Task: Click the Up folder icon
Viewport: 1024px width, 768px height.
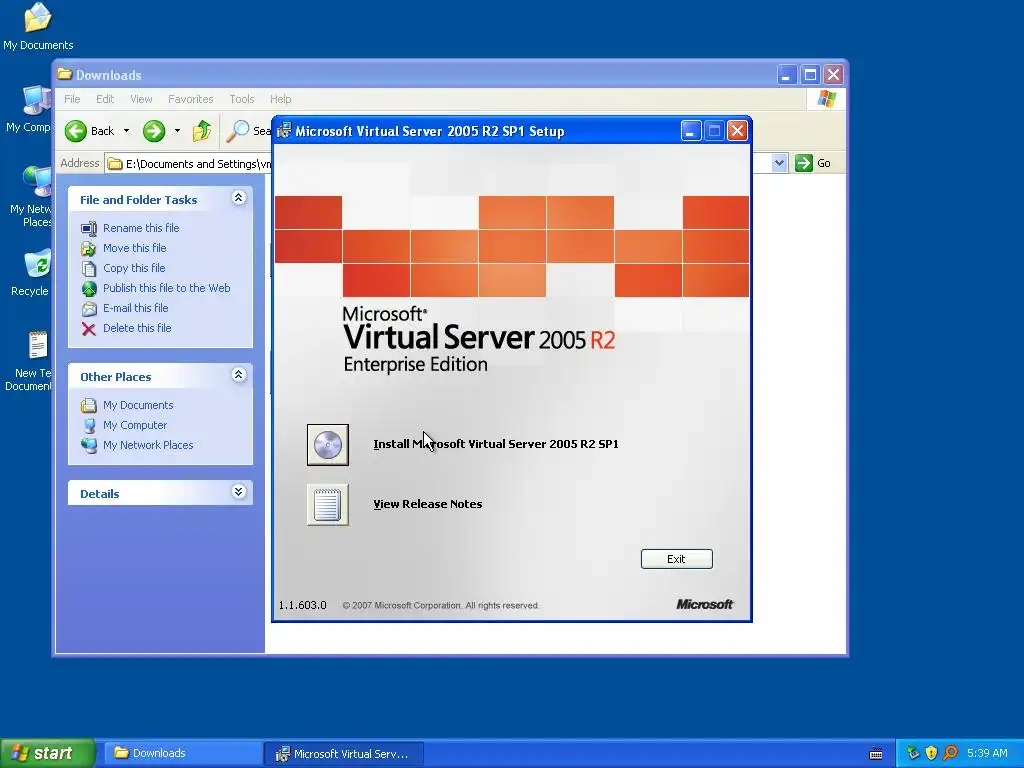Action: (202, 131)
